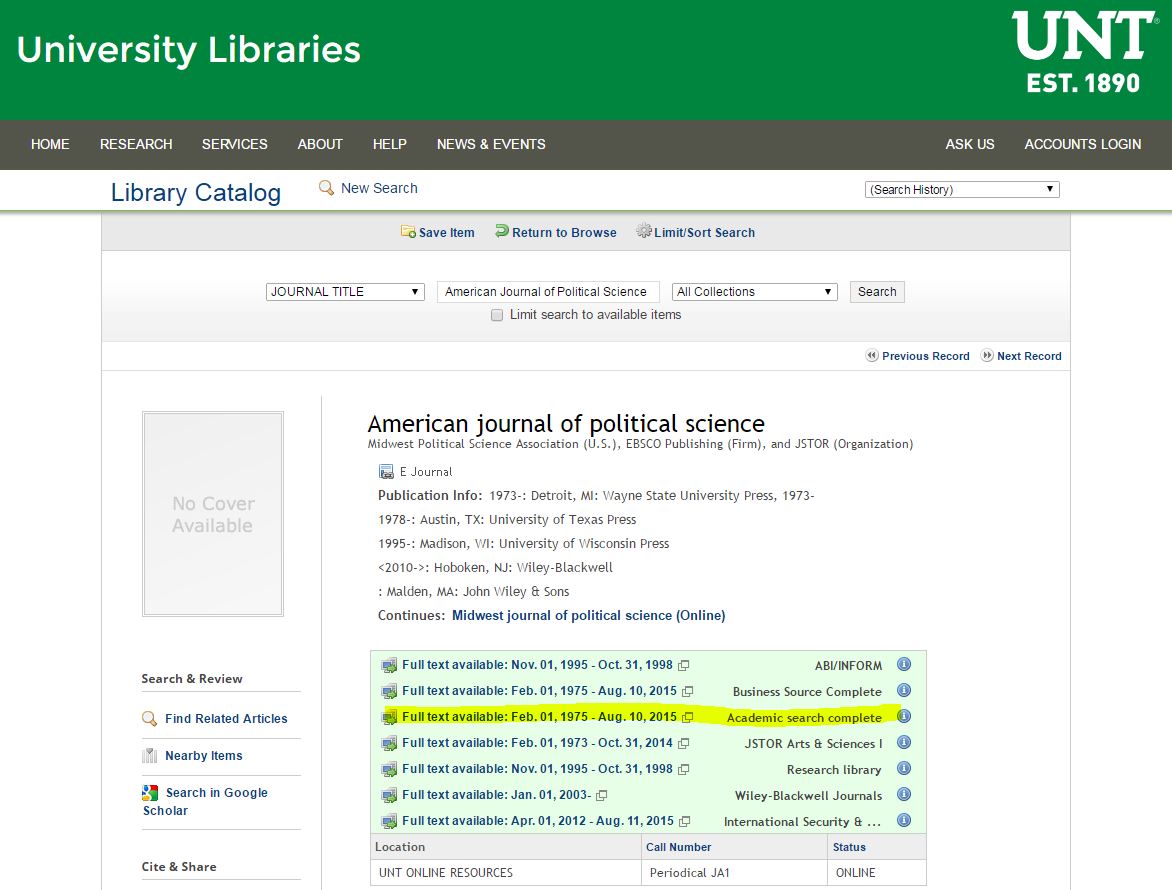Click the Previous Record arrow icon
Image resolution: width=1172 pixels, height=890 pixels.
tap(872, 356)
